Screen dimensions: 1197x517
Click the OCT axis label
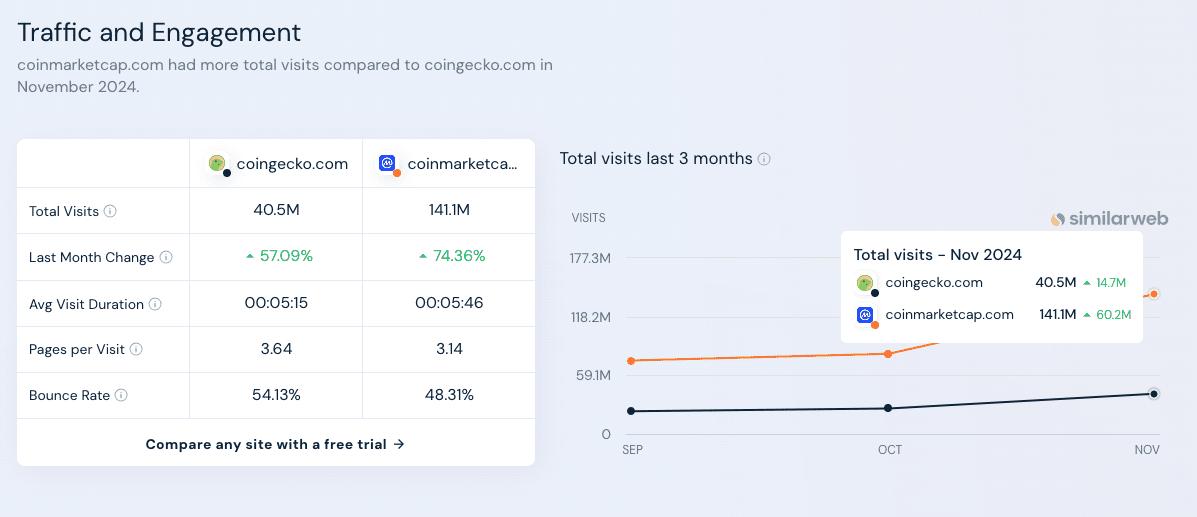tap(889, 450)
